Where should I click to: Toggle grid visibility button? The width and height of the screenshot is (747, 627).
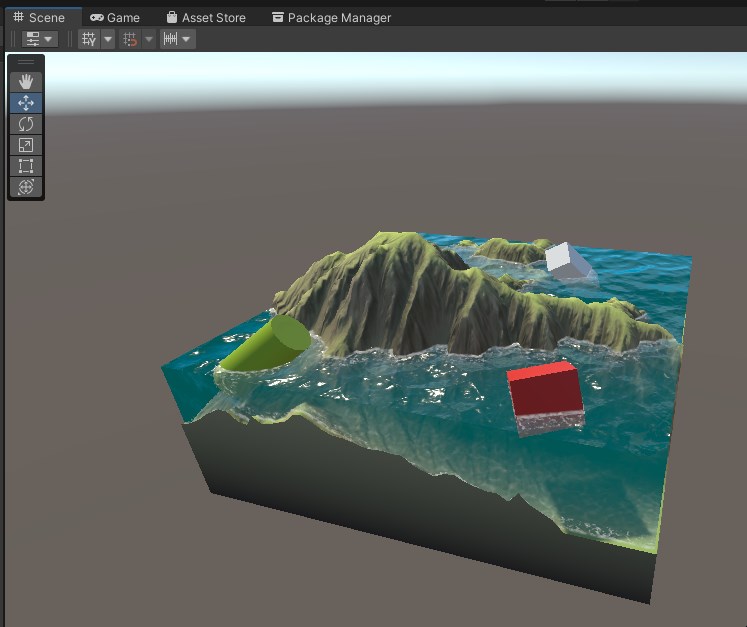pyautogui.click(x=89, y=39)
